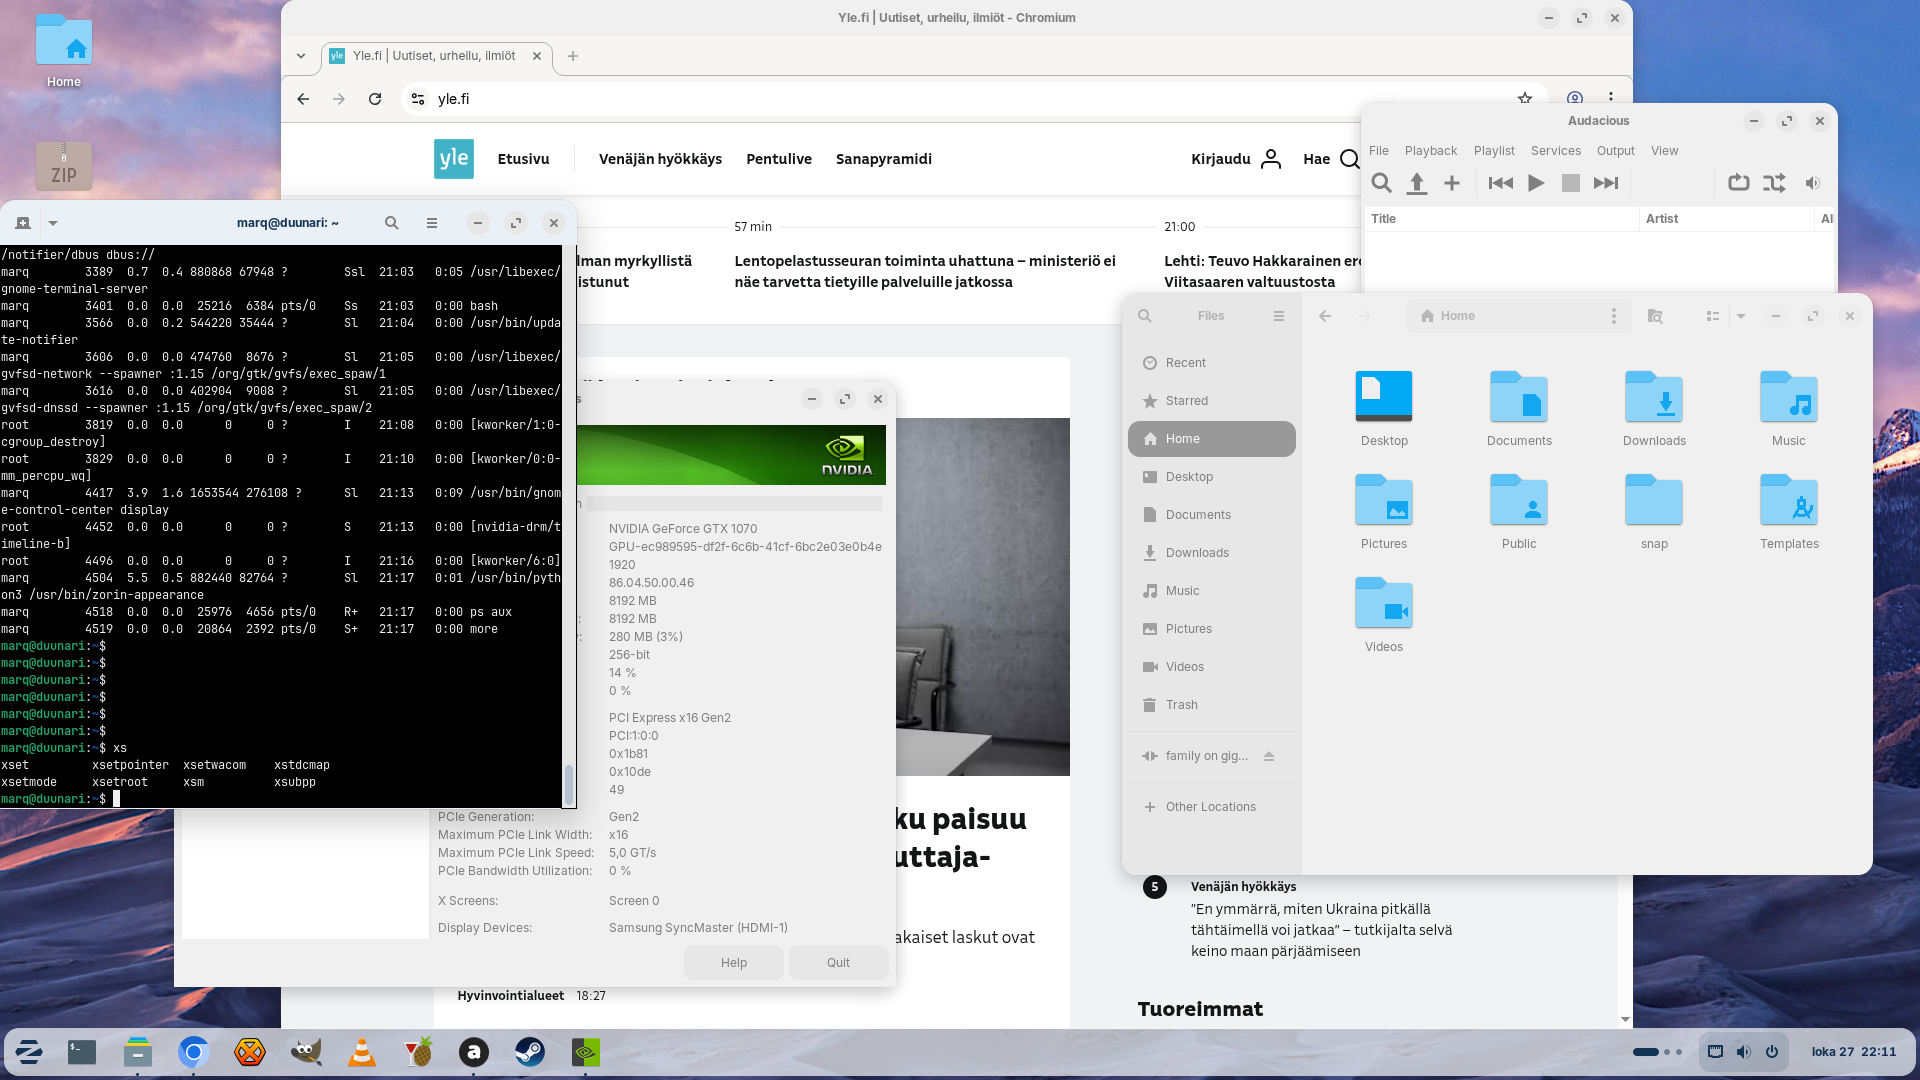Click the Quit button in NVIDIA settings

click(838, 963)
